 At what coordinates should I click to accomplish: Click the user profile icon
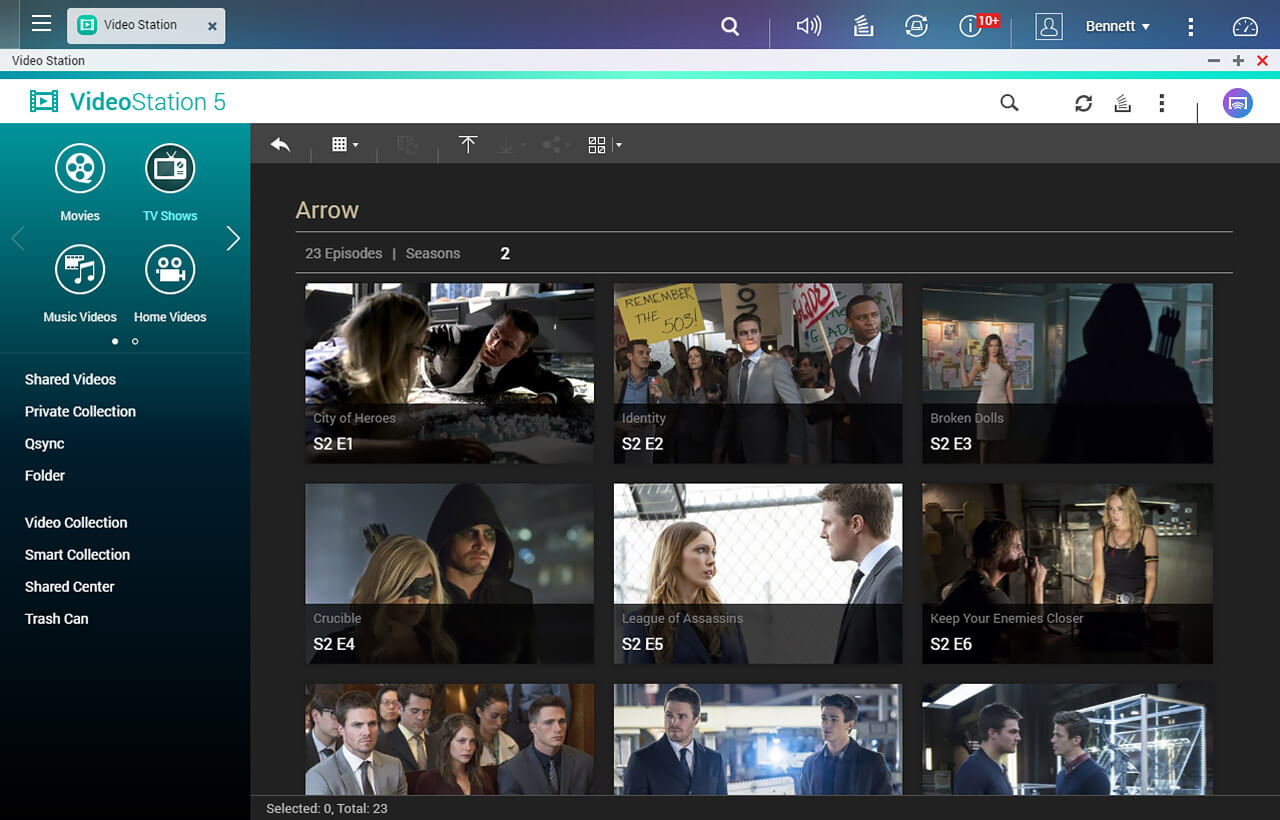point(1048,27)
